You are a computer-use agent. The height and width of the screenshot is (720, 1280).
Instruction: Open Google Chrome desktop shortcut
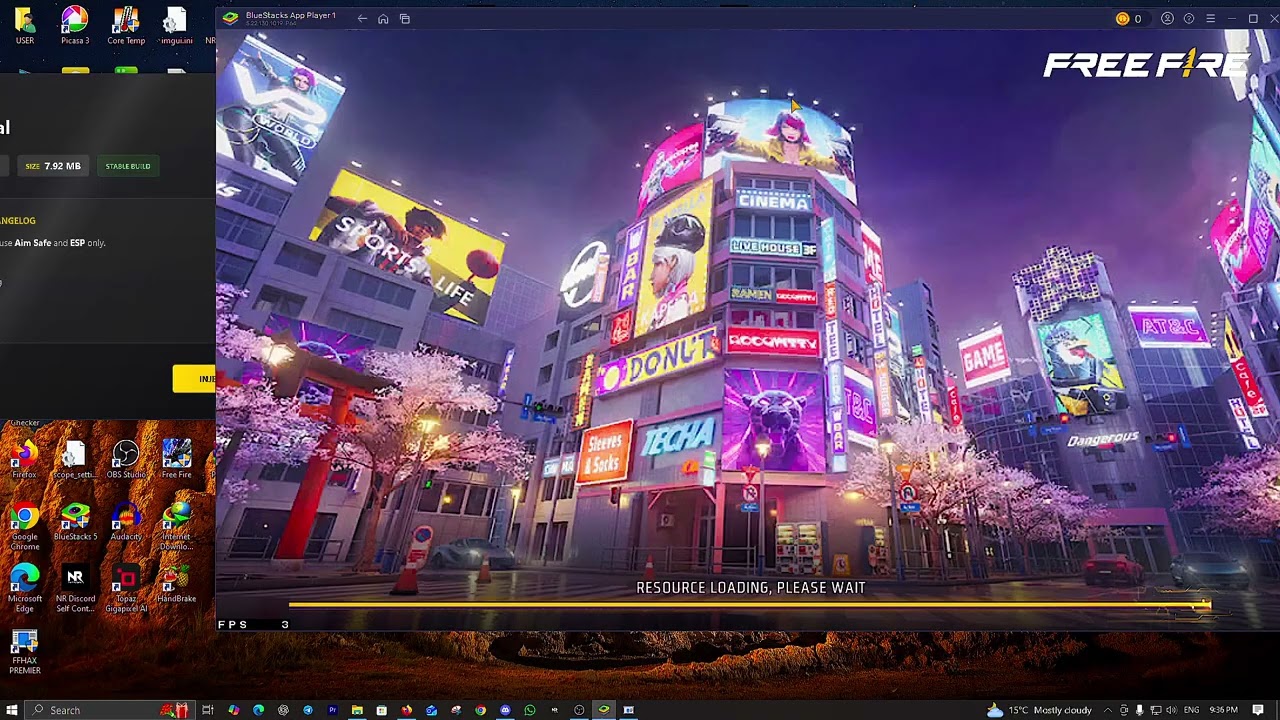tap(24, 527)
